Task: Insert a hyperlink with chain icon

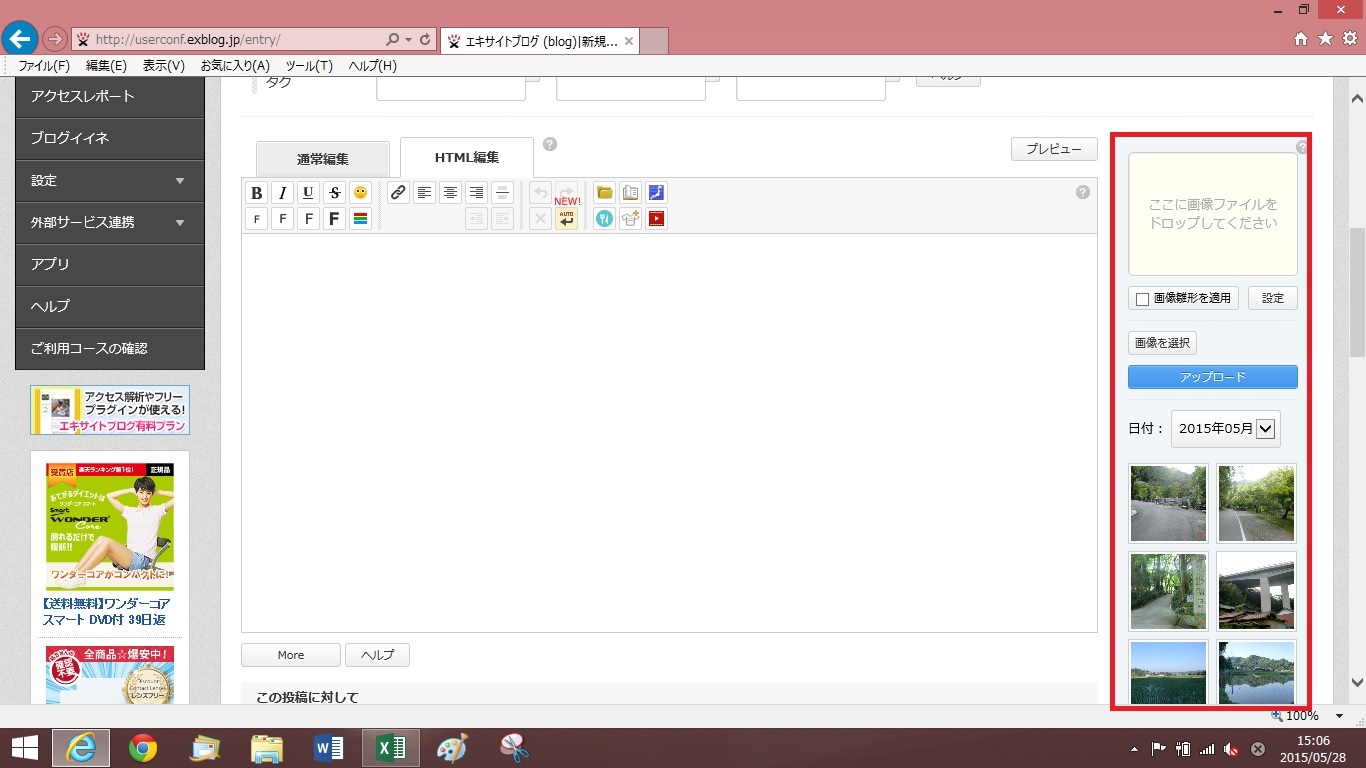Action: pyautogui.click(x=398, y=193)
